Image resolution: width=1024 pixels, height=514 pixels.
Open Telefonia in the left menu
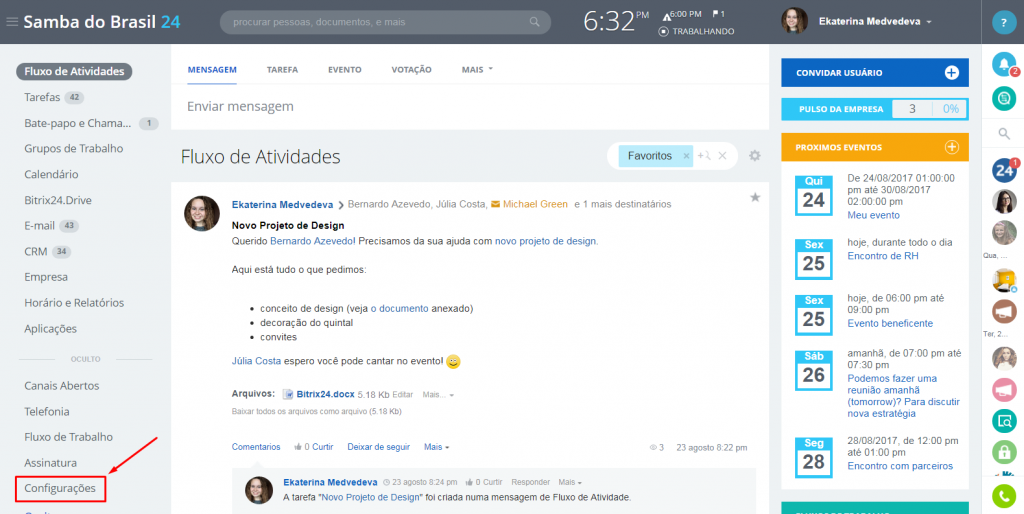[47, 411]
